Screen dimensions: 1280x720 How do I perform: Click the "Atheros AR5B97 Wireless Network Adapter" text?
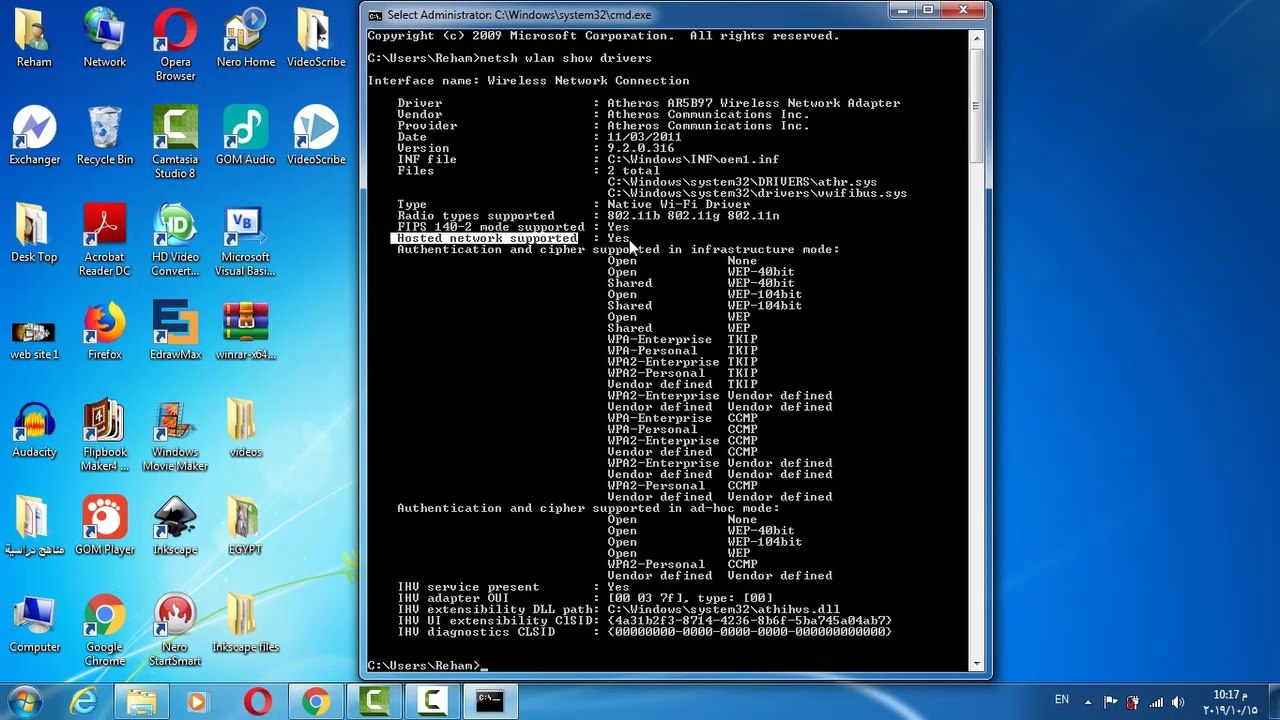[753, 103]
